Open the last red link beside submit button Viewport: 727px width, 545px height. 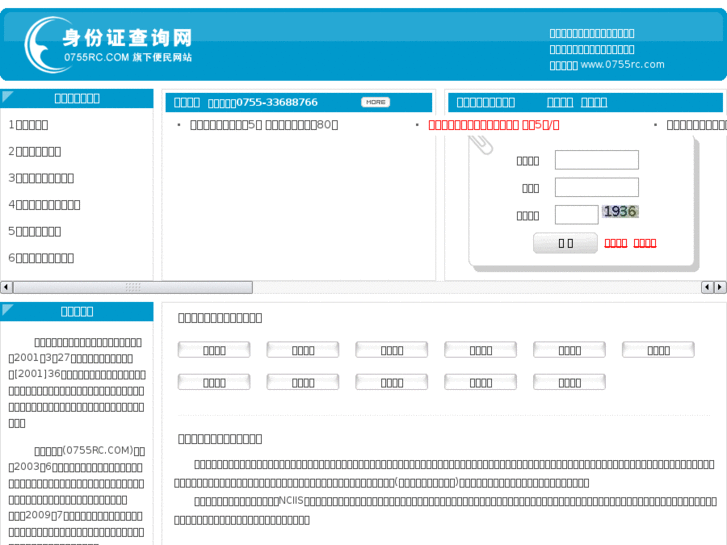pos(645,244)
